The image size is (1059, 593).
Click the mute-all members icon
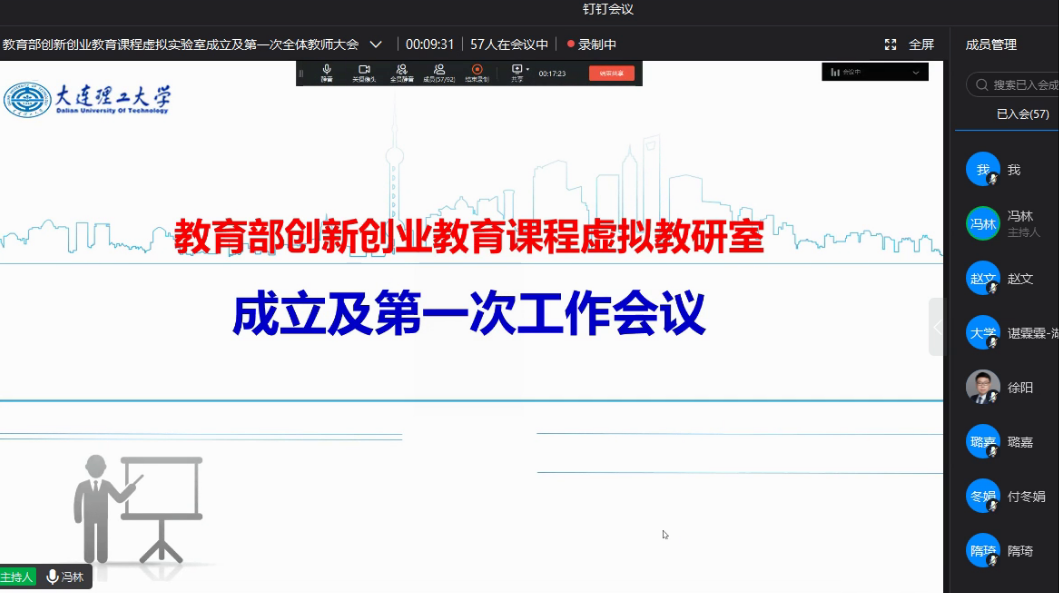point(401,70)
